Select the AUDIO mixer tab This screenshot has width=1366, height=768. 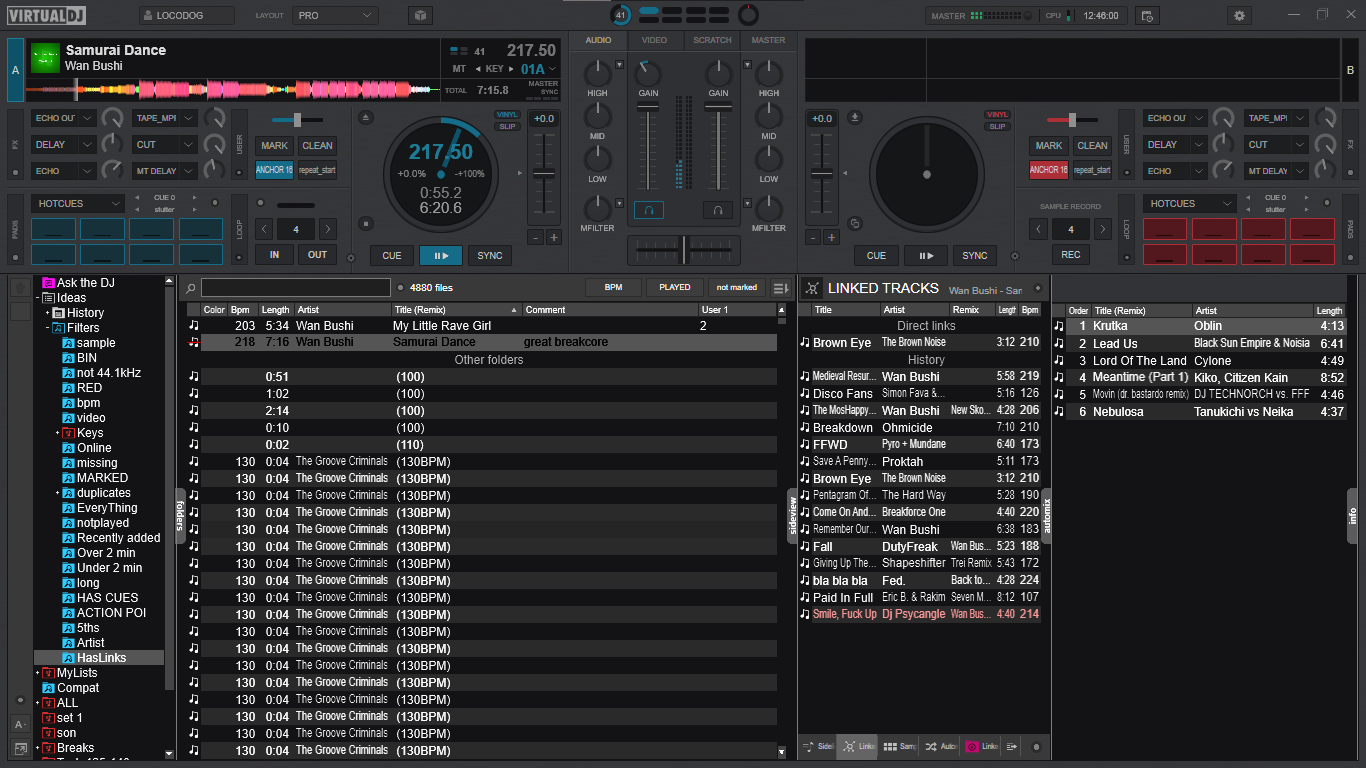[598, 40]
